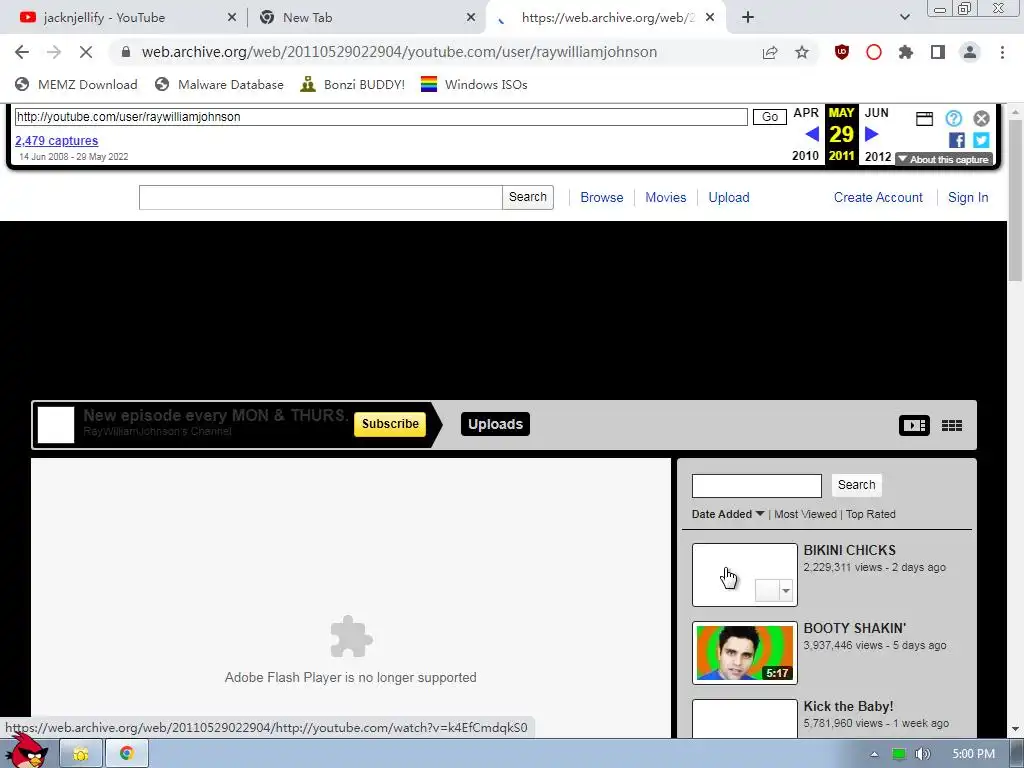Viewport: 1024px width, 768px height.
Task: Click the Sign In link
Action: pos(968,197)
